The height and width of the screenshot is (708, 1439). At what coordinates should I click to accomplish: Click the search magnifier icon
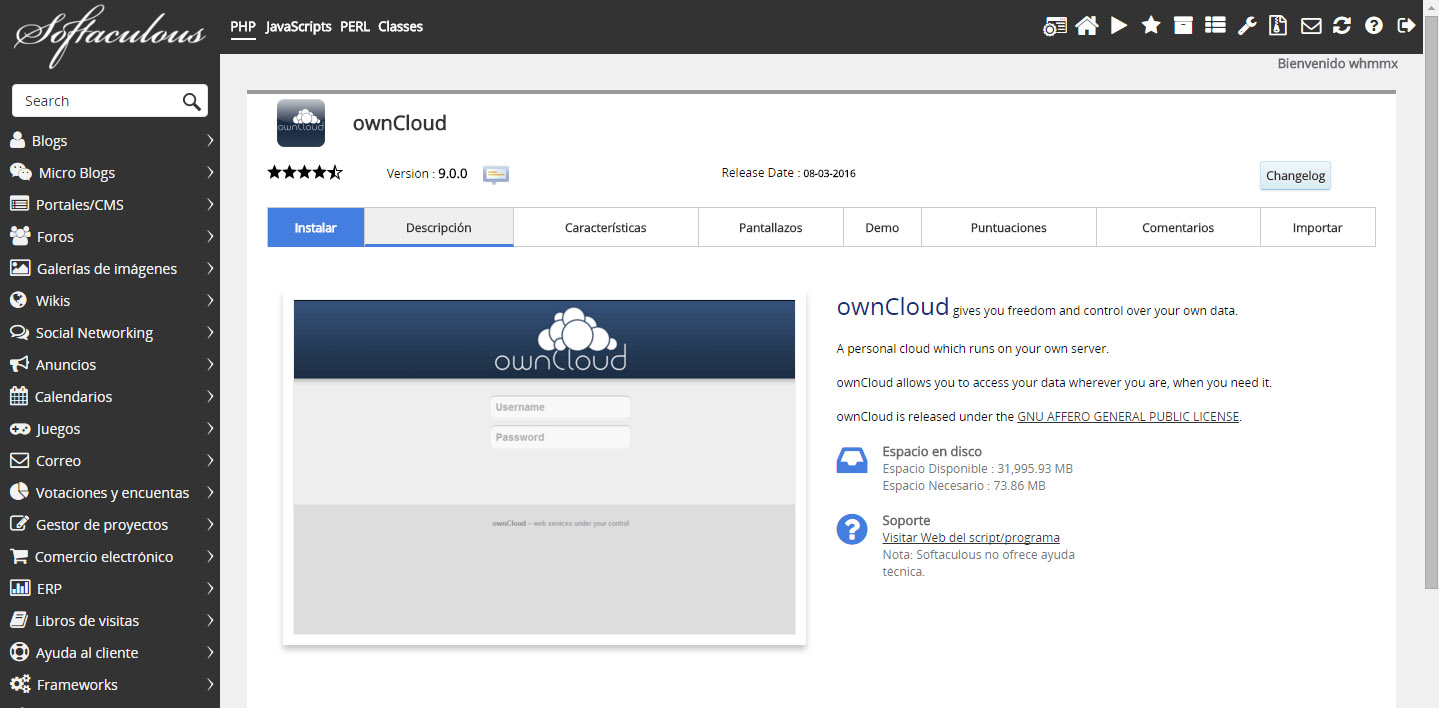pos(192,101)
